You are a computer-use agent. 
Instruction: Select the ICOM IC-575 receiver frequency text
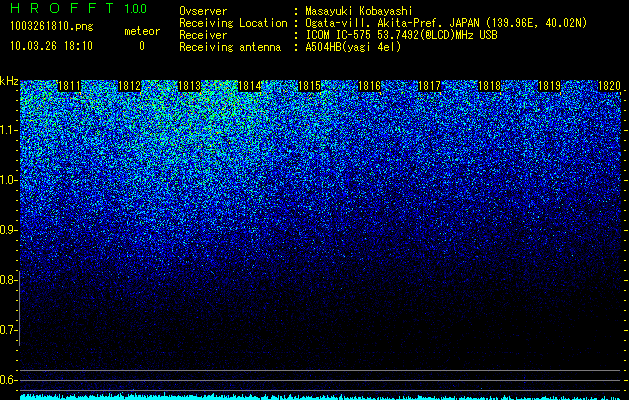coord(401,35)
